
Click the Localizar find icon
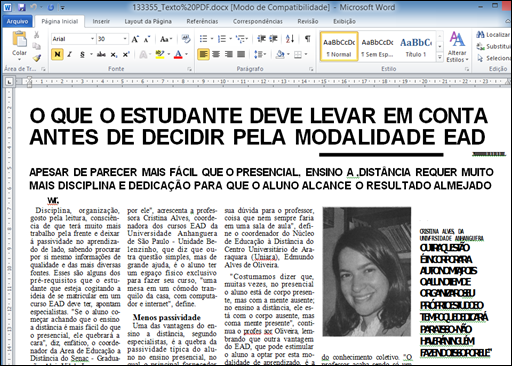click(481, 34)
